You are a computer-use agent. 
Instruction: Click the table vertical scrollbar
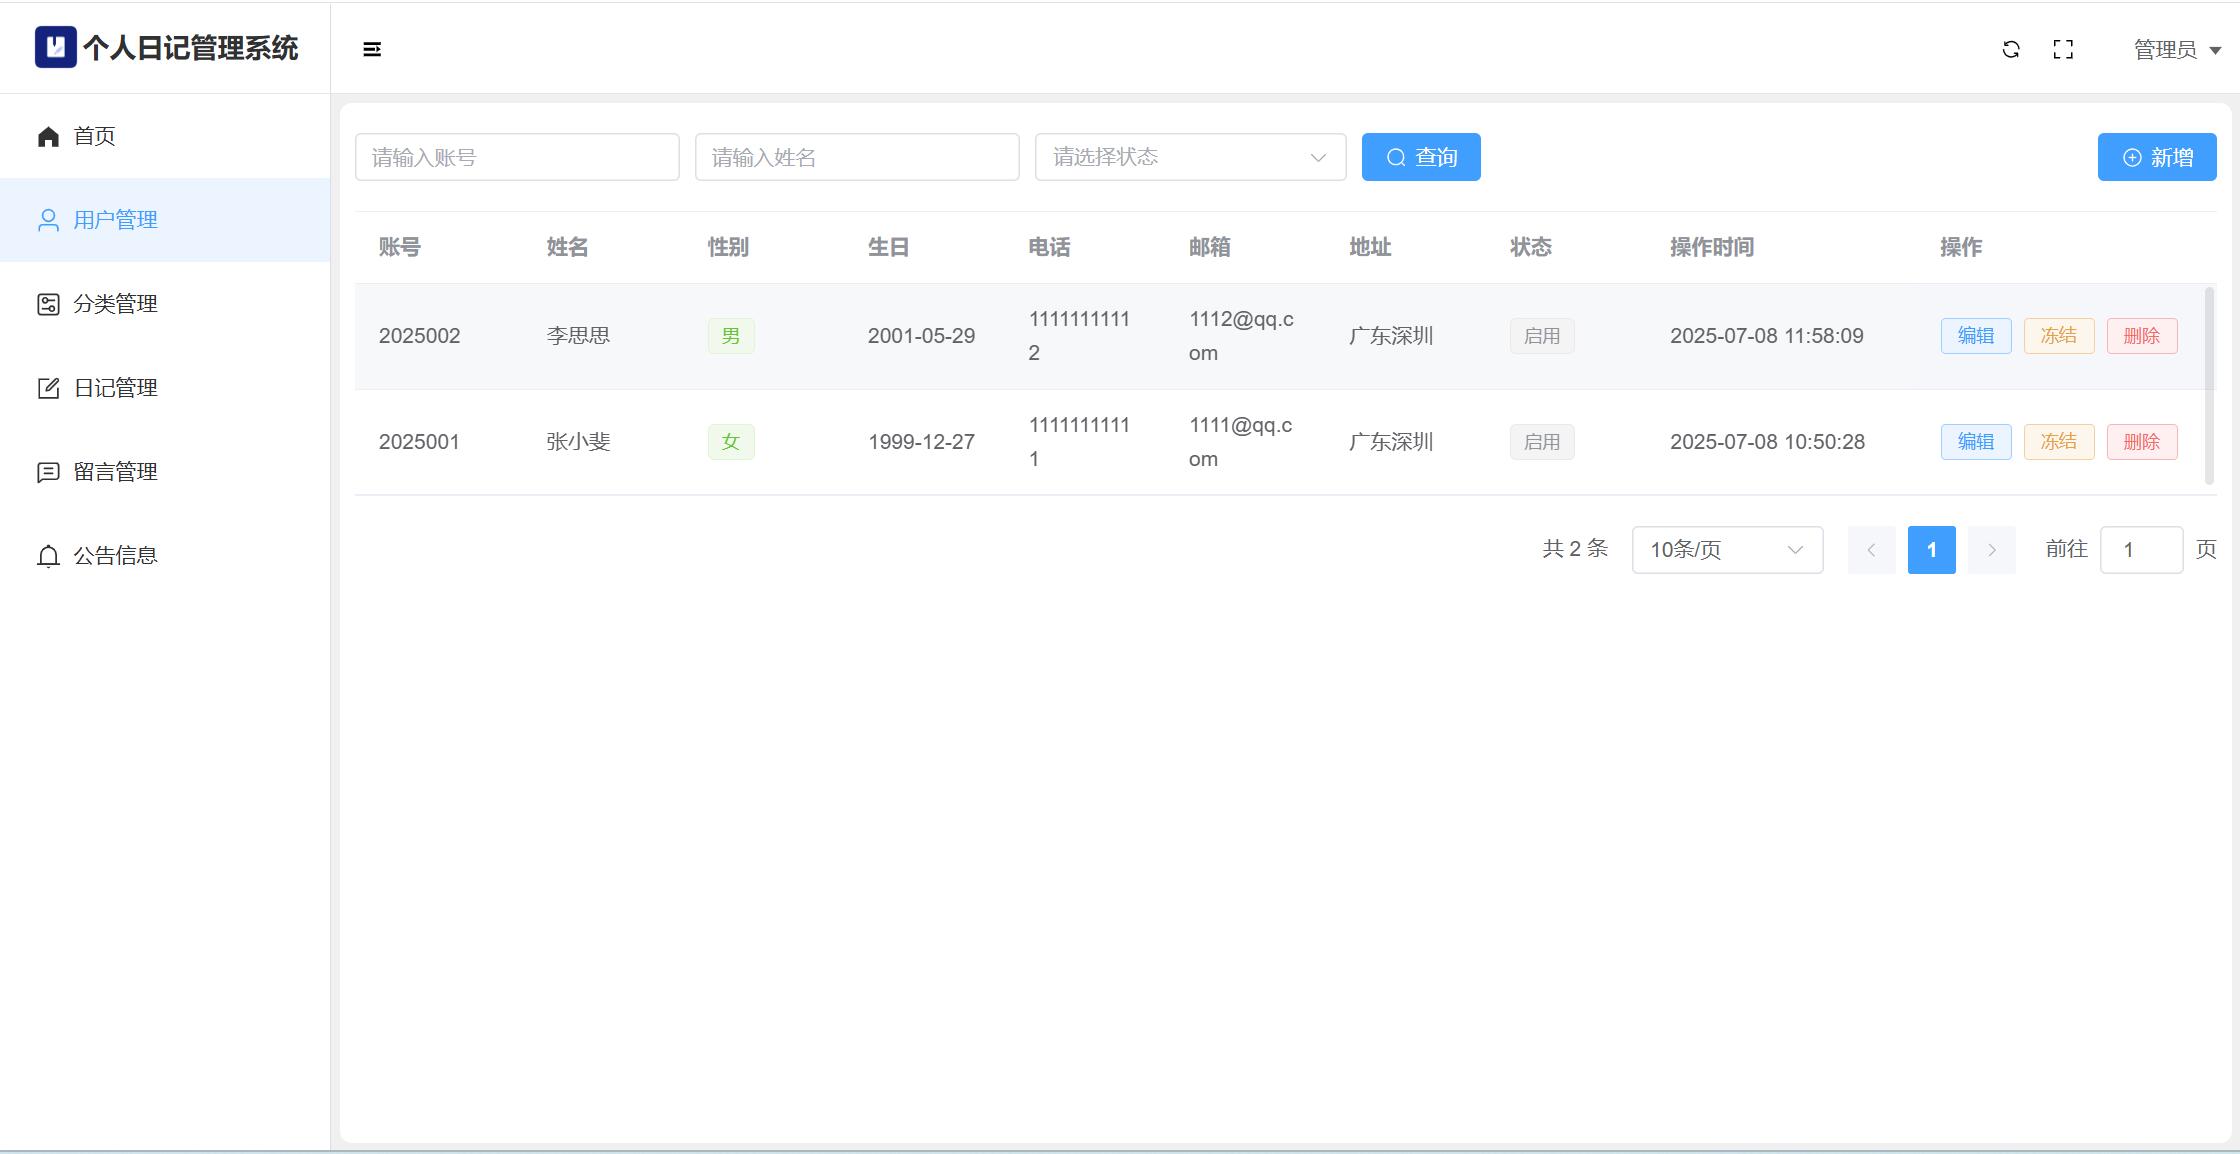(2209, 386)
